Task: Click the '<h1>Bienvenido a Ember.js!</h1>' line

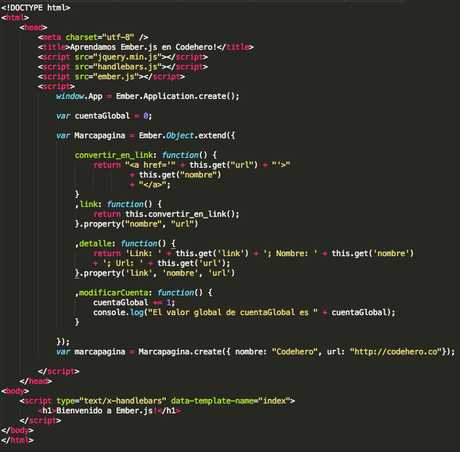Action: 109,411
